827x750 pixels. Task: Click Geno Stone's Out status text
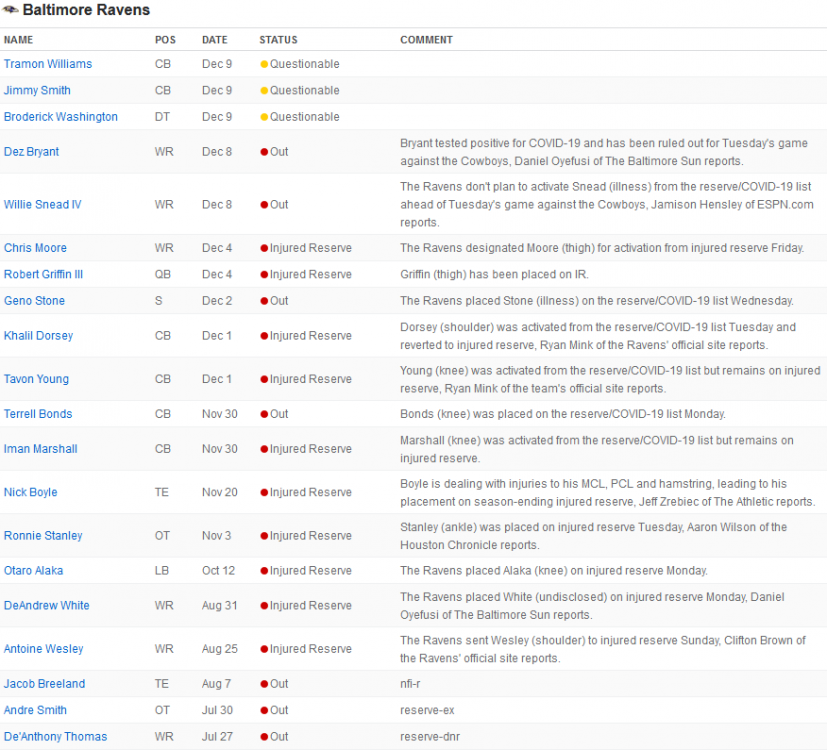[x=279, y=300]
